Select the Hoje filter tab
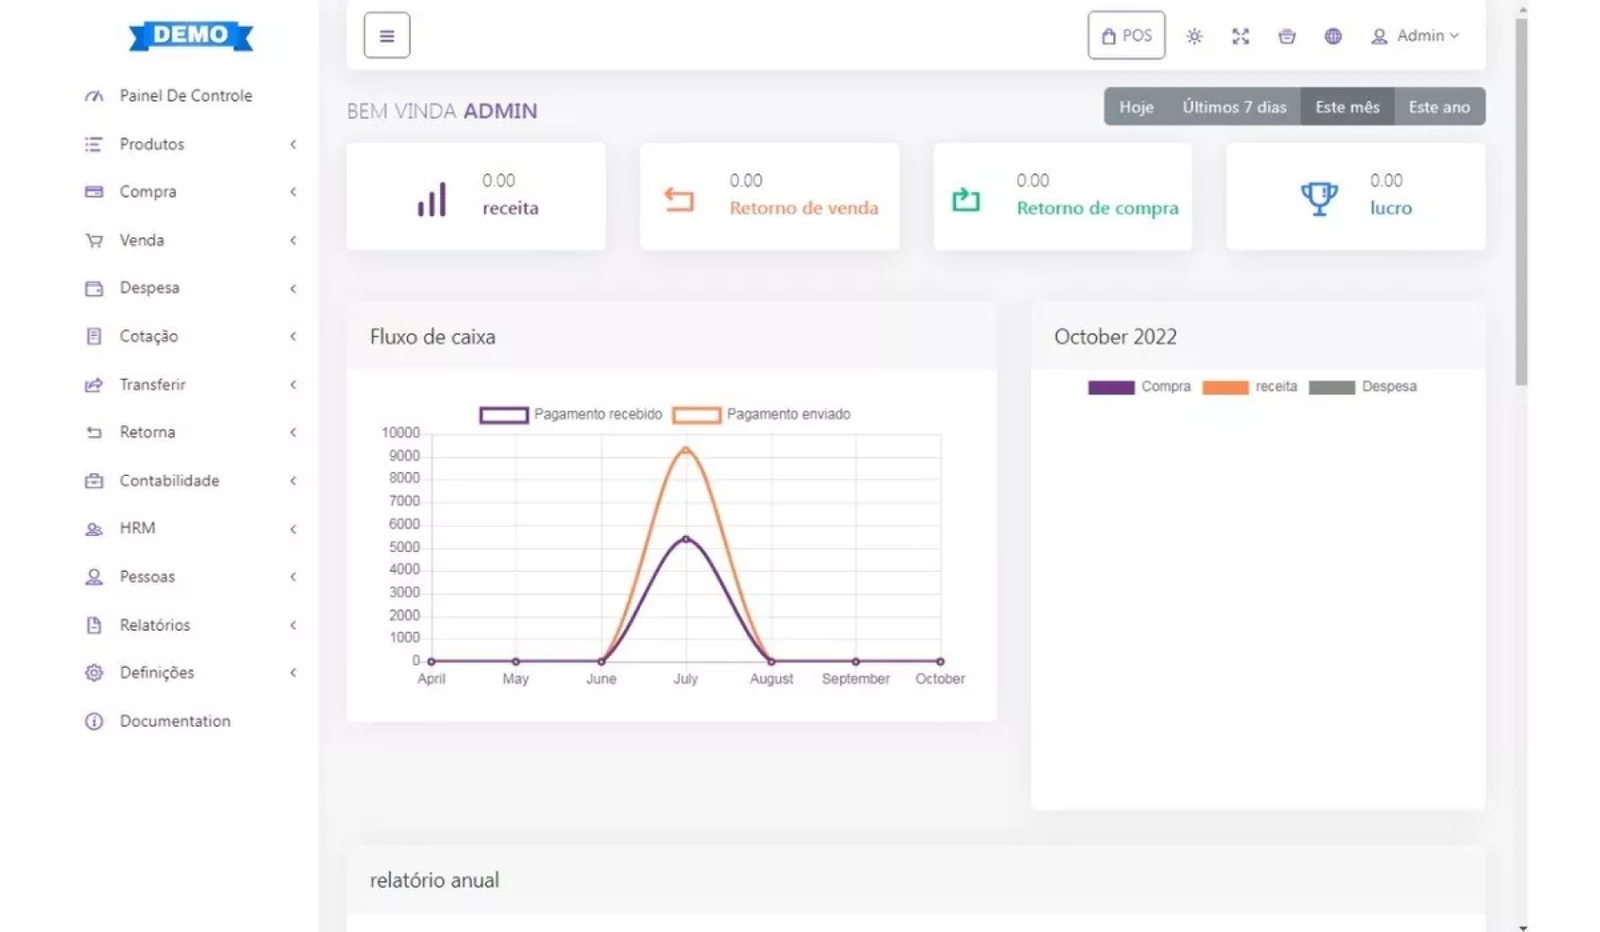This screenshot has height=932, width=1600. click(x=1136, y=107)
